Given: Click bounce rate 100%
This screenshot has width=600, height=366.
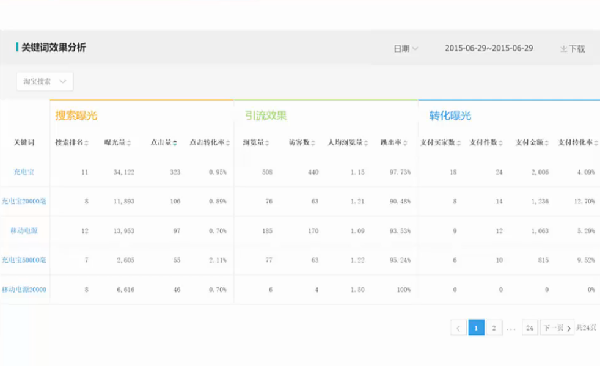Looking at the screenshot, I should click(404, 290).
